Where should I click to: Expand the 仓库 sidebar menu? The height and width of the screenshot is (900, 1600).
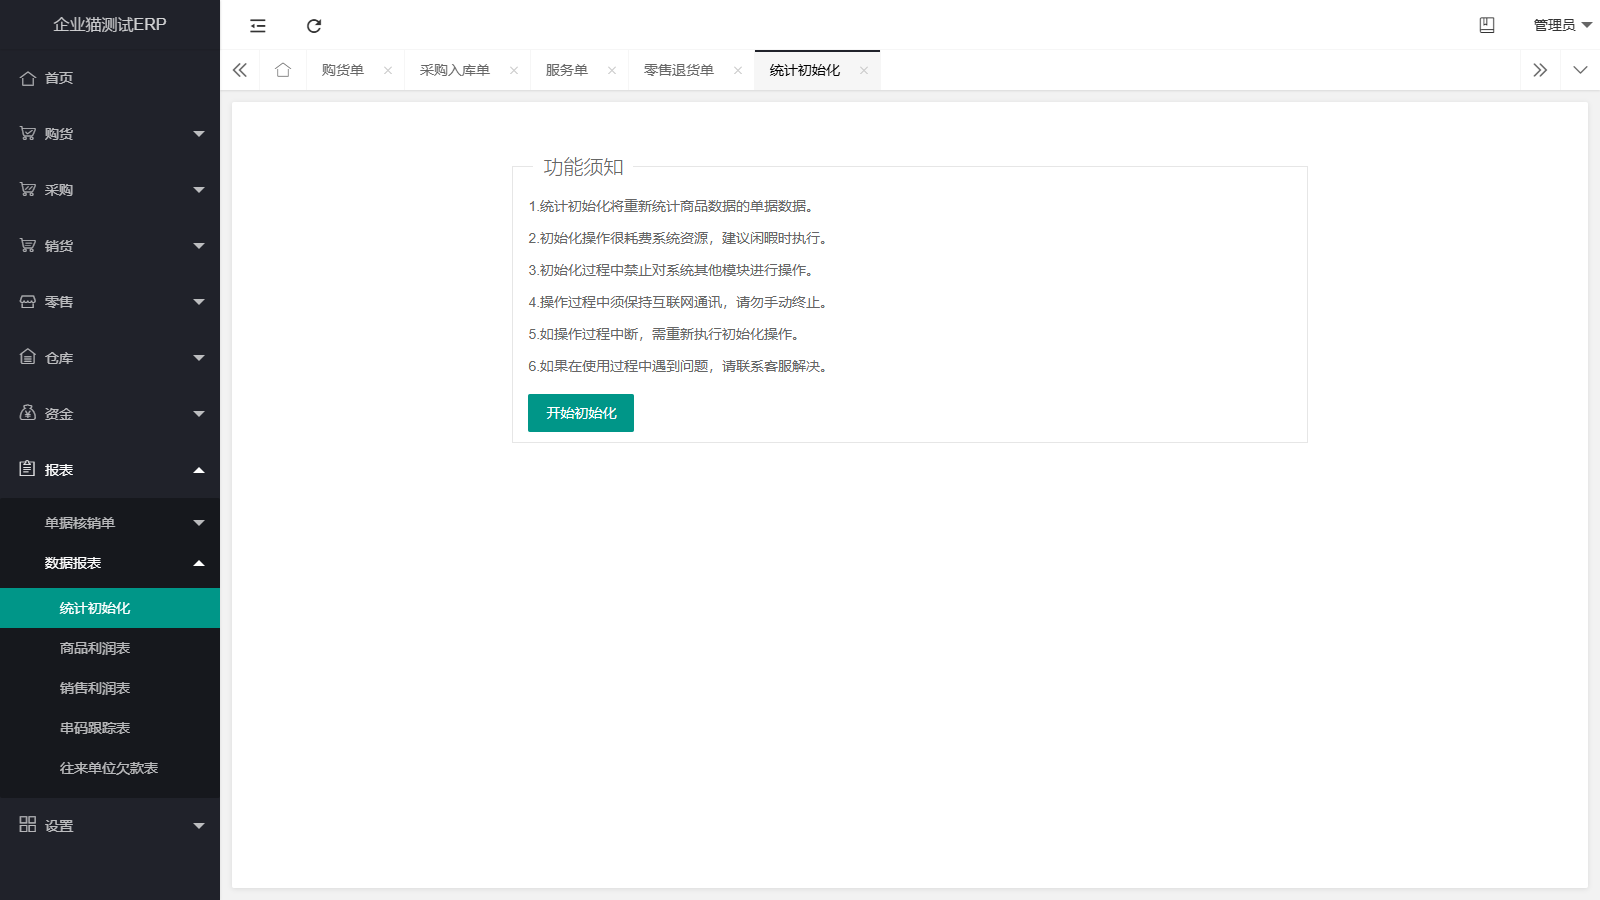(x=109, y=358)
